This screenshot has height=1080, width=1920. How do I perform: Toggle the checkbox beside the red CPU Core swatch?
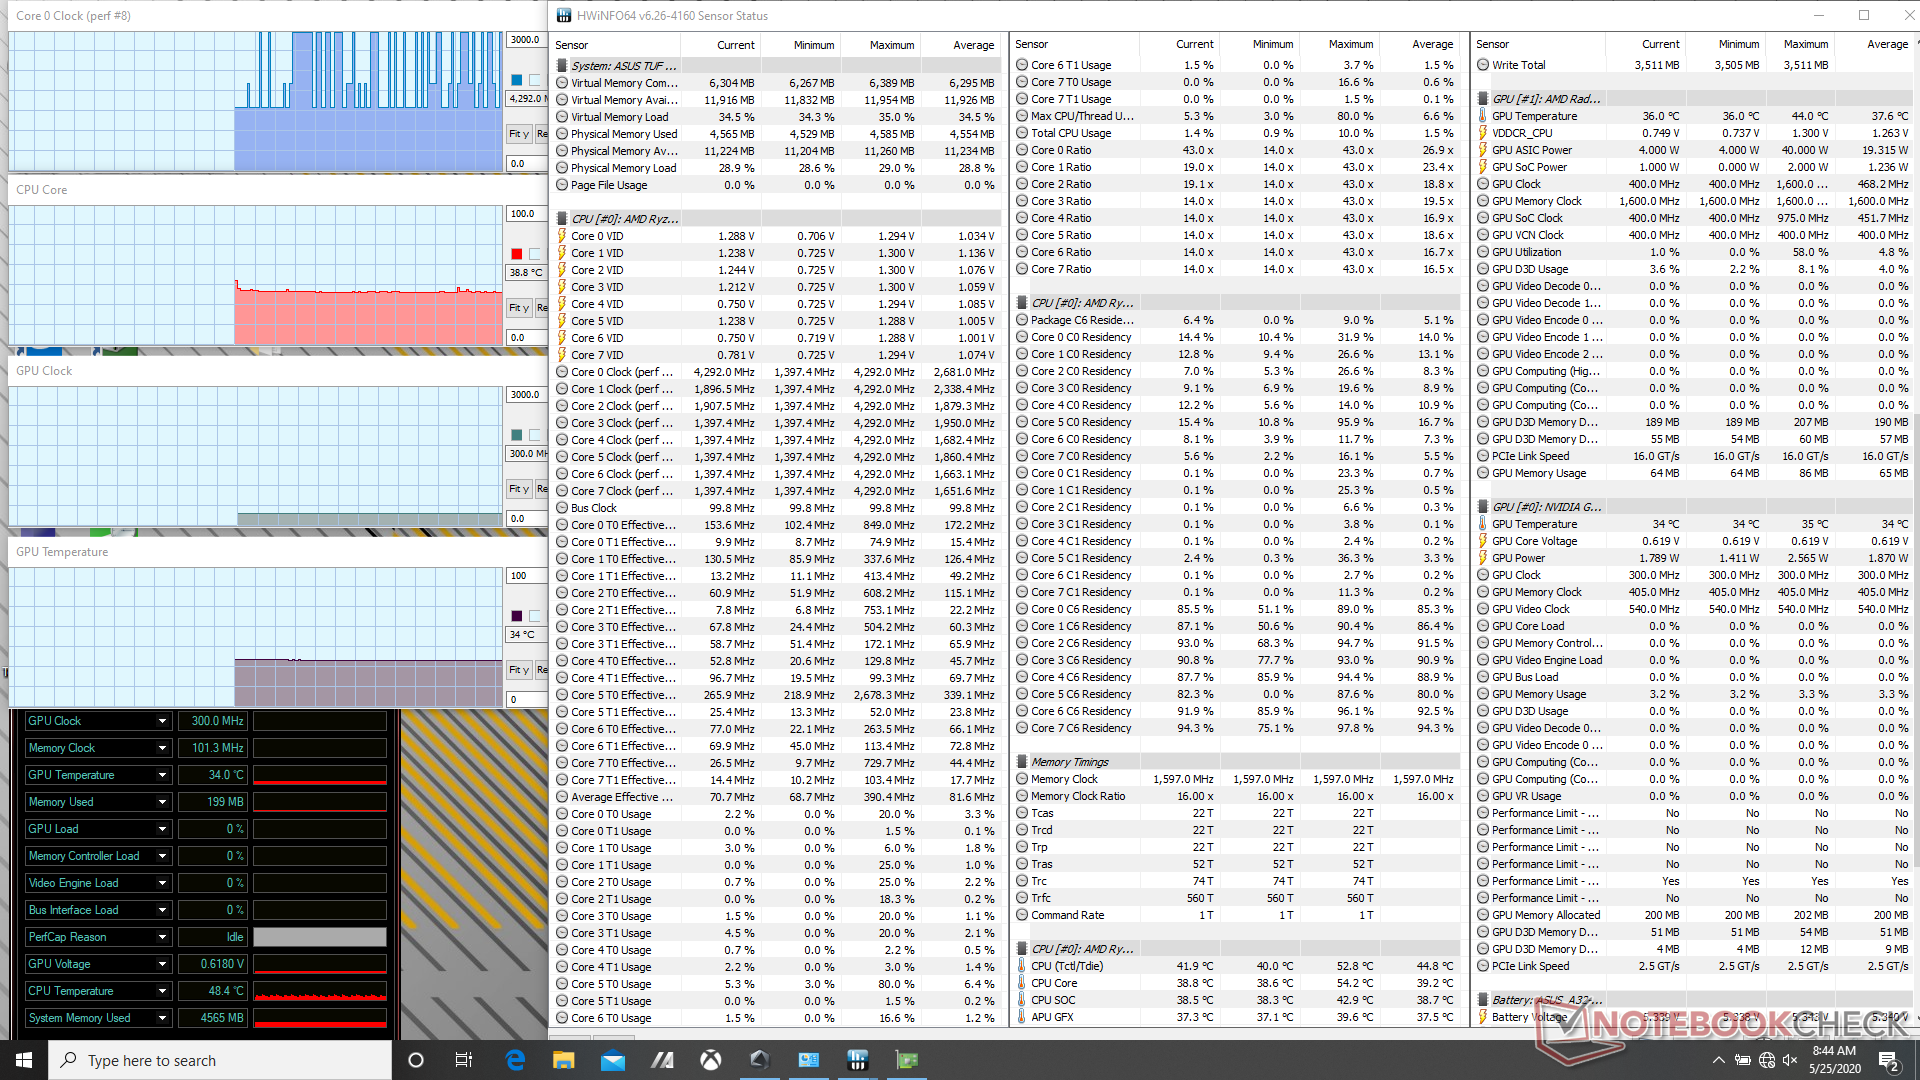click(x=535, y=254)
